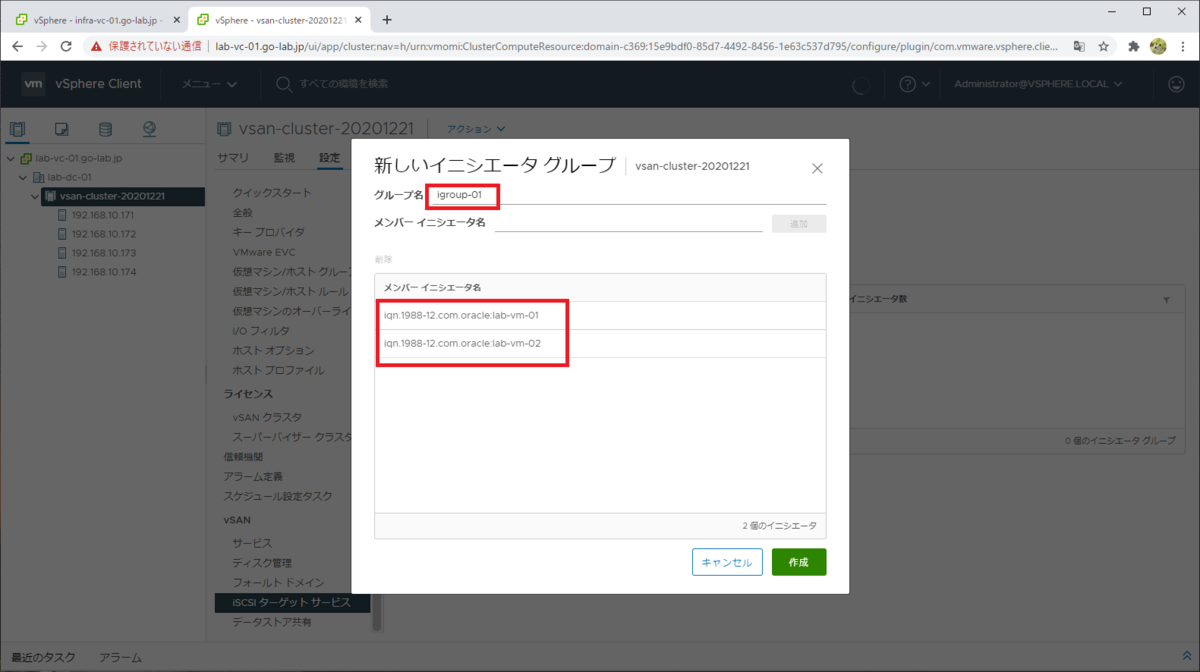Click the translate page icon

1079,46
